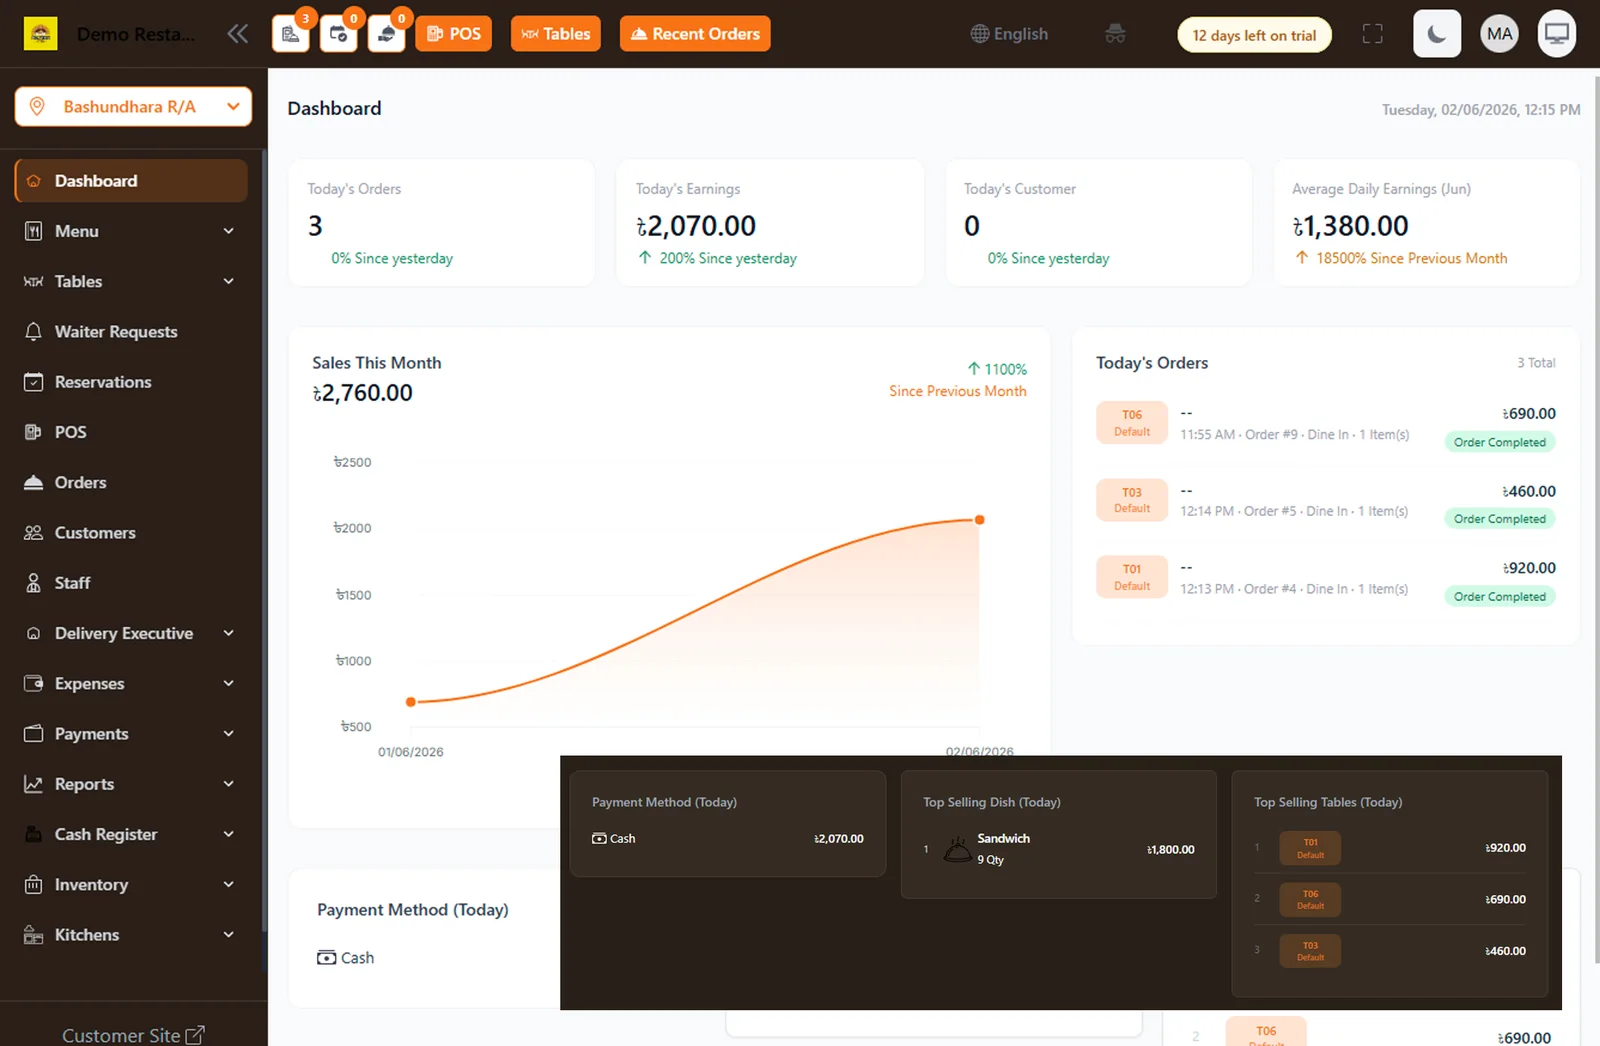1600x1046 pixels.
Task: Click the Menu sidebar icon
Action: coord(33,231)
